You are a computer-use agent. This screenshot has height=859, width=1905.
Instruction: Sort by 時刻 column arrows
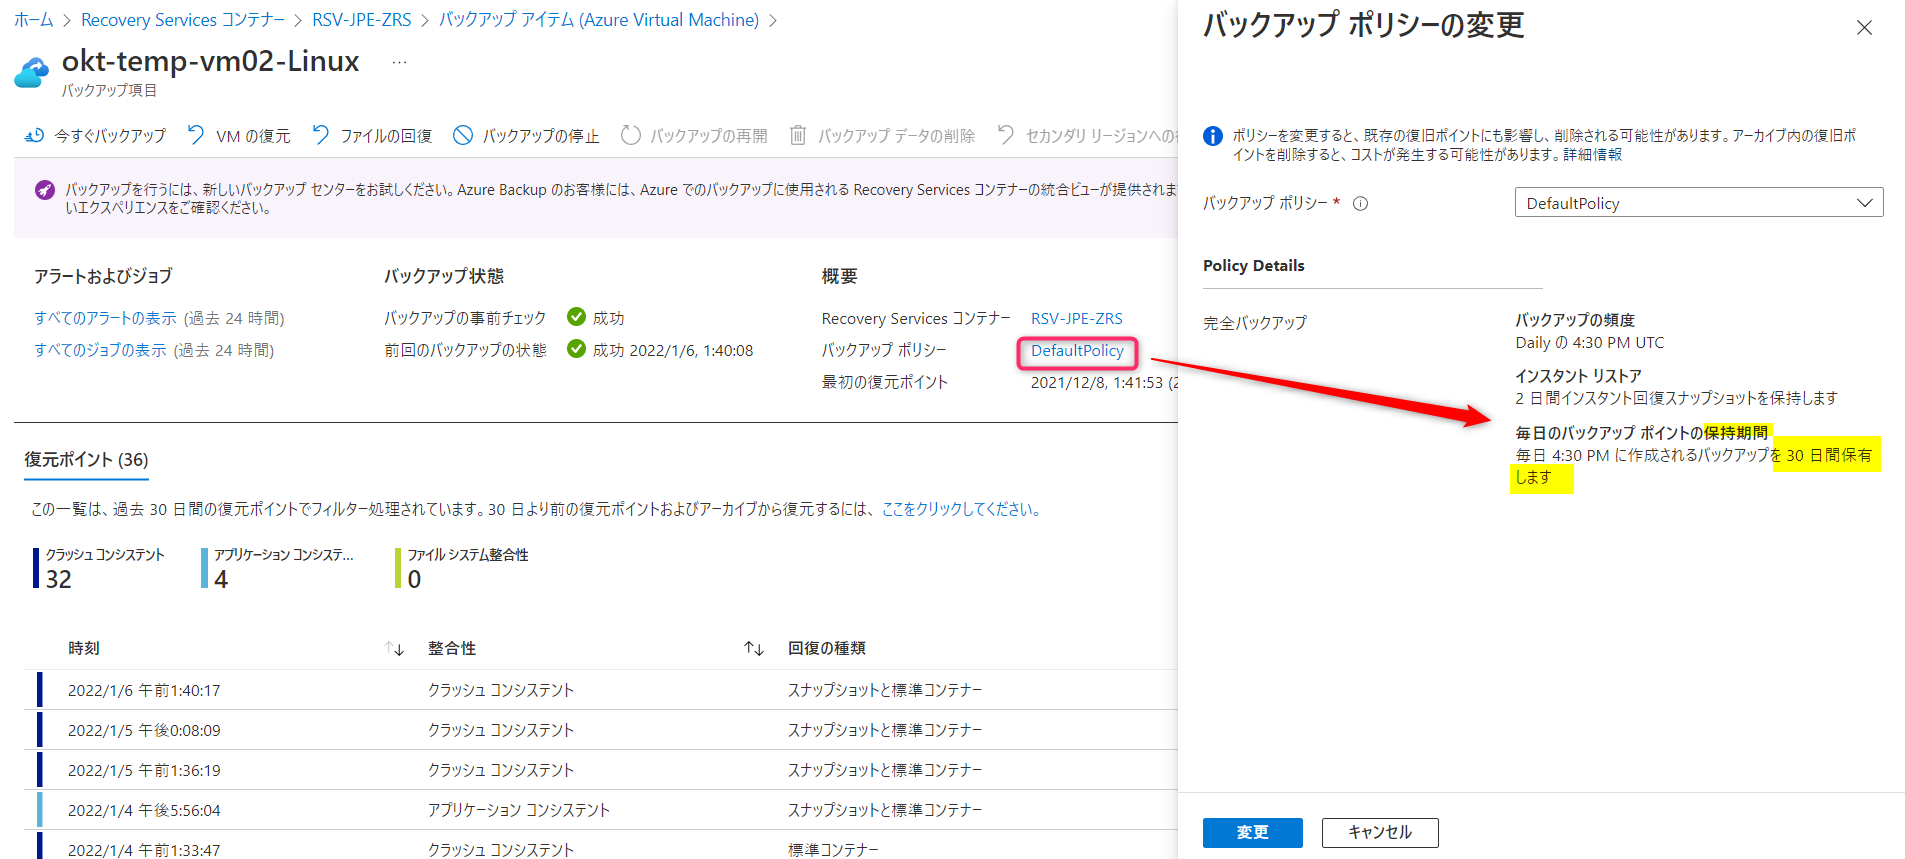(x=394, y=649)
